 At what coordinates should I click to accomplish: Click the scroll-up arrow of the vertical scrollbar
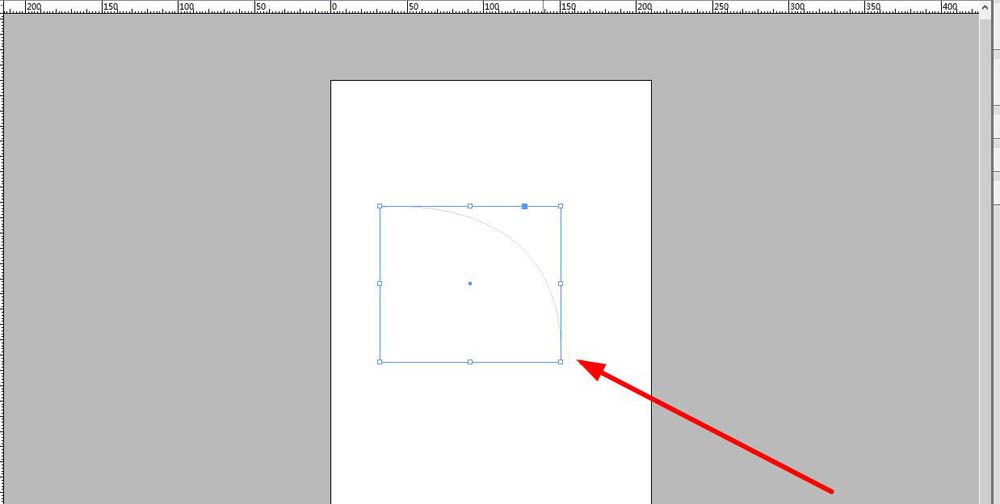pos(985,7)
